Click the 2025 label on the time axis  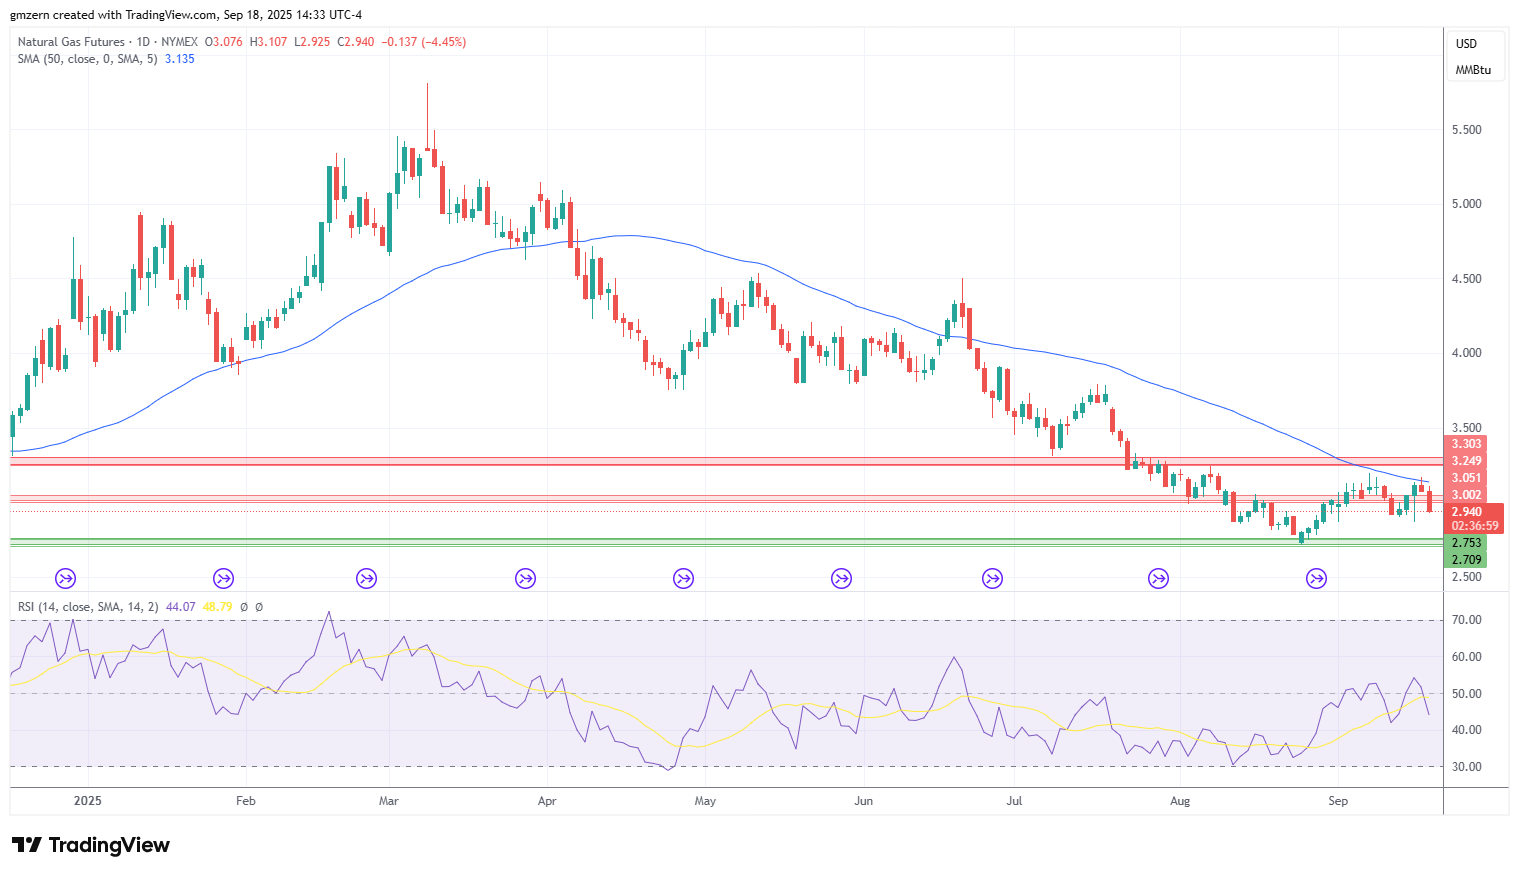click(x=88, y=801)
